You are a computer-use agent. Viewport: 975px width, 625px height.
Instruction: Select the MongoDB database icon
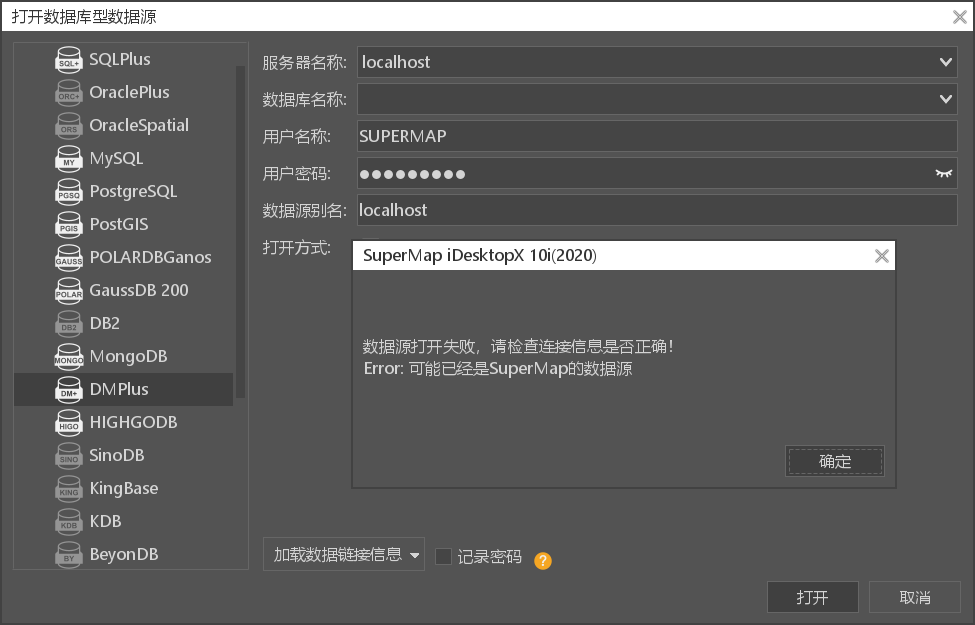[x=68, y=356]
